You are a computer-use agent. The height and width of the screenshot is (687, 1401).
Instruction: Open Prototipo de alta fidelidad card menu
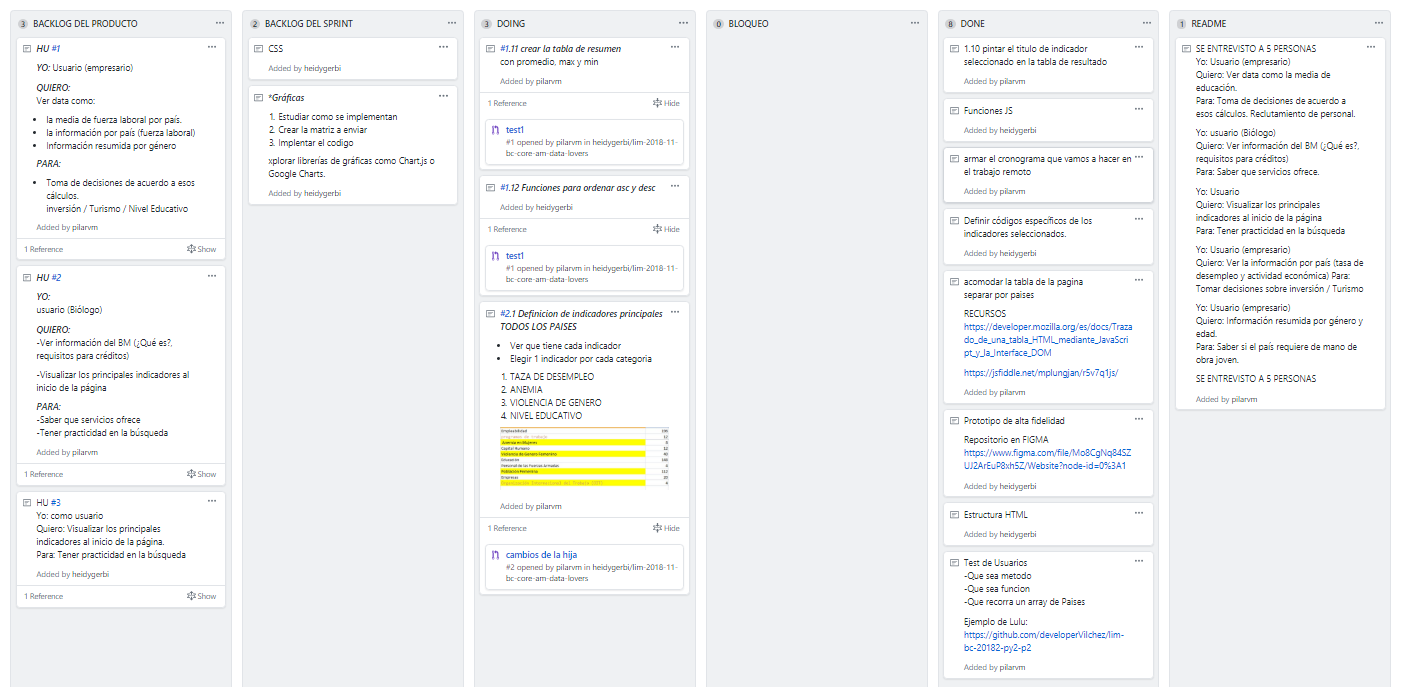[x=1139, y=420]
